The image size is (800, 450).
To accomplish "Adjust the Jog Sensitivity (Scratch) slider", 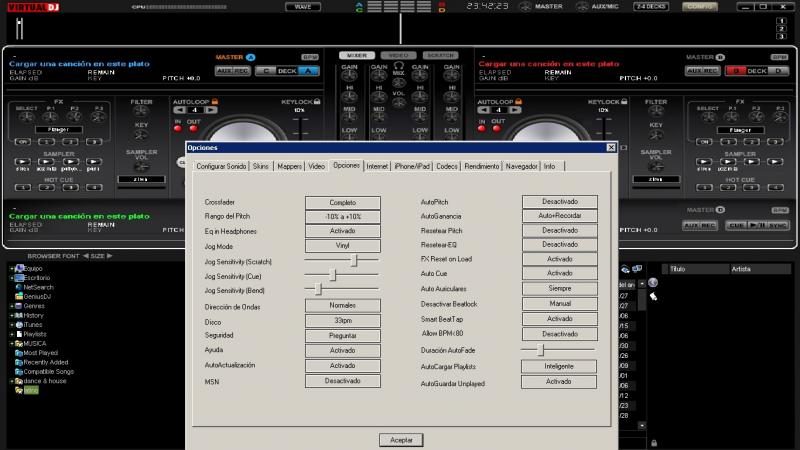I will click(x=354, y=260).
